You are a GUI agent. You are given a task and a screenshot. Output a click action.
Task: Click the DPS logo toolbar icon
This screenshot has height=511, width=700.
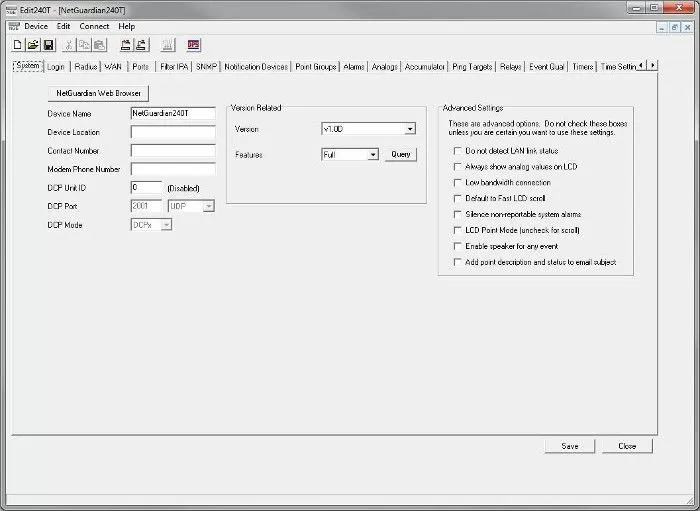194,45
